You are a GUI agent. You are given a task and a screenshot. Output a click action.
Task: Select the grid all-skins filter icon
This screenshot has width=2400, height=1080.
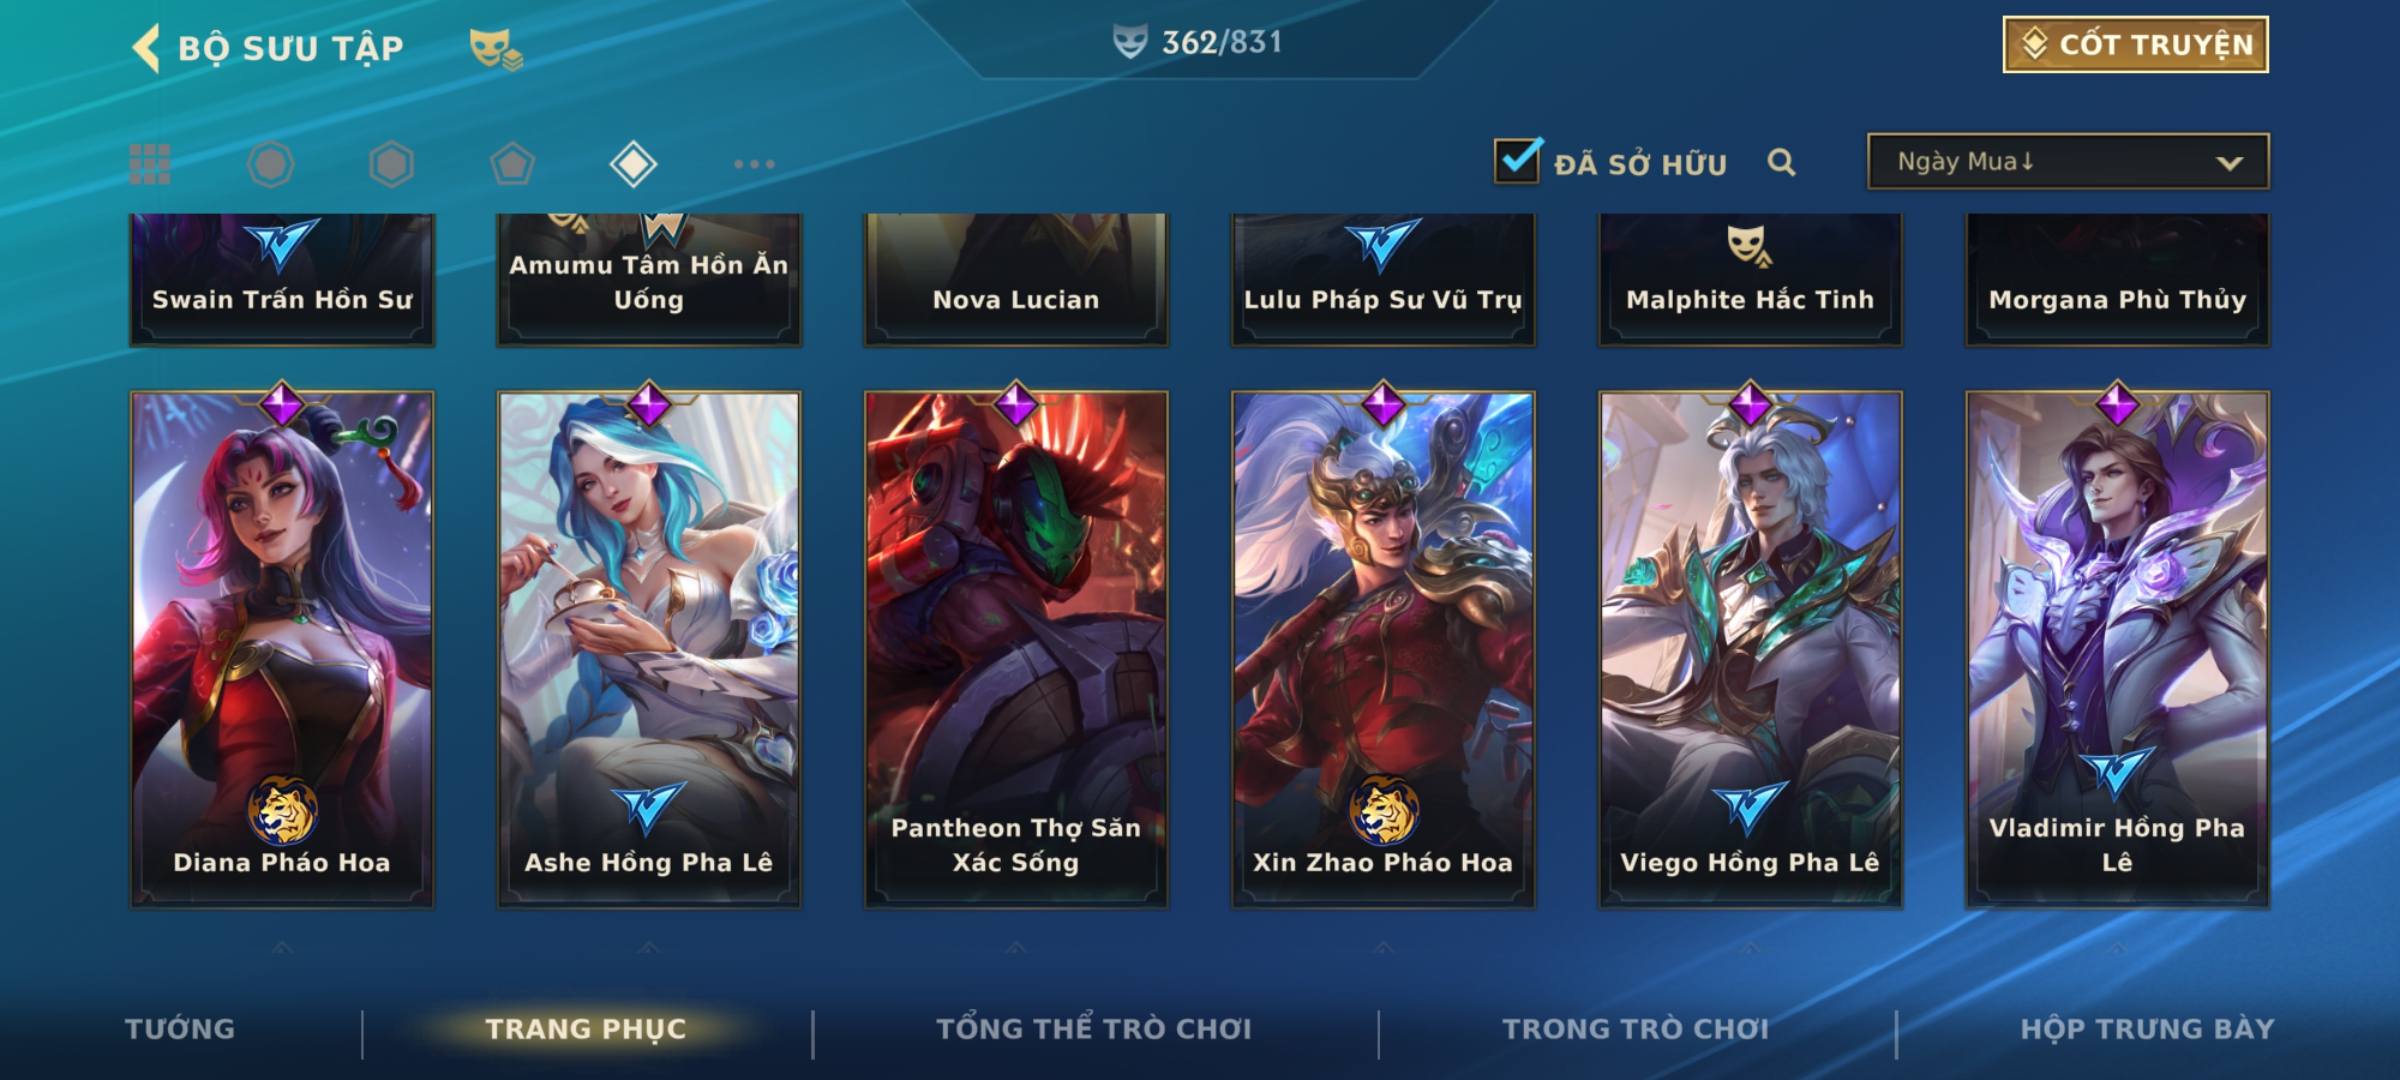pyautogui.click(x=150, y=164)
